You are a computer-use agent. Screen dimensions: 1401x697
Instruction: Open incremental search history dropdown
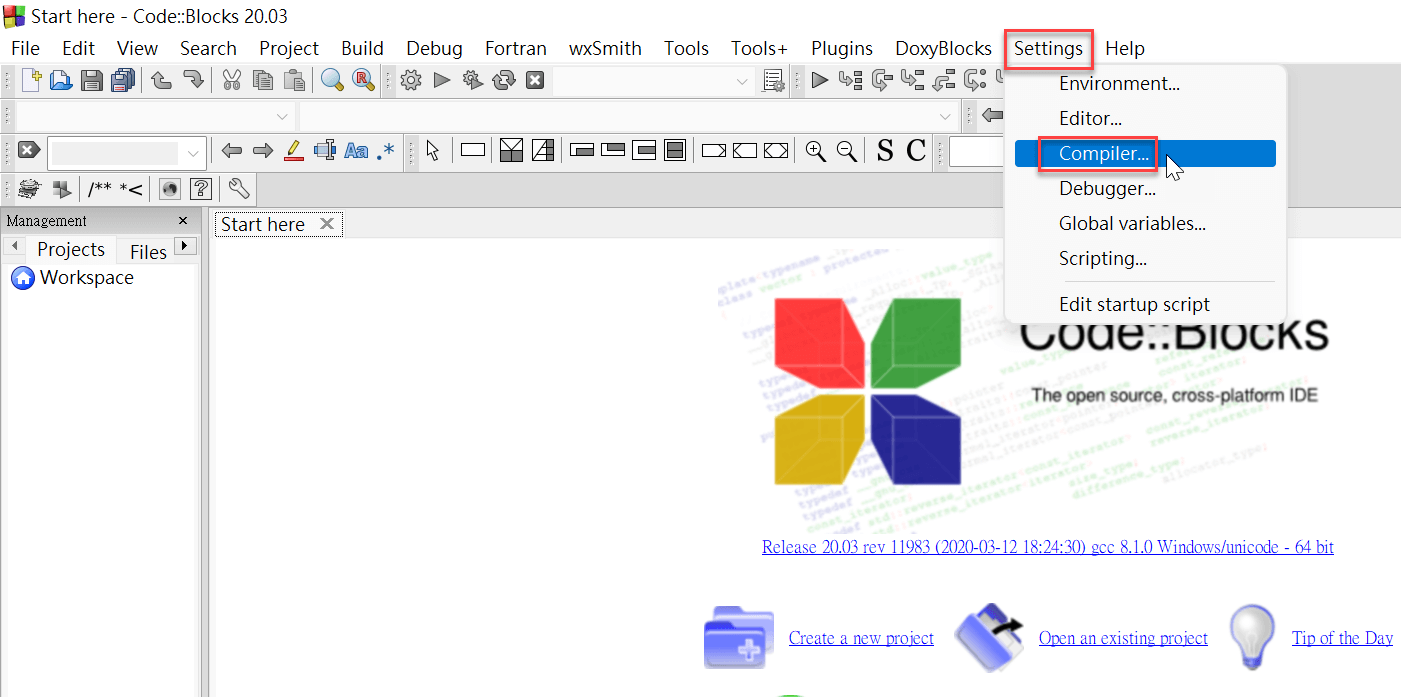[x=193, y=152]
